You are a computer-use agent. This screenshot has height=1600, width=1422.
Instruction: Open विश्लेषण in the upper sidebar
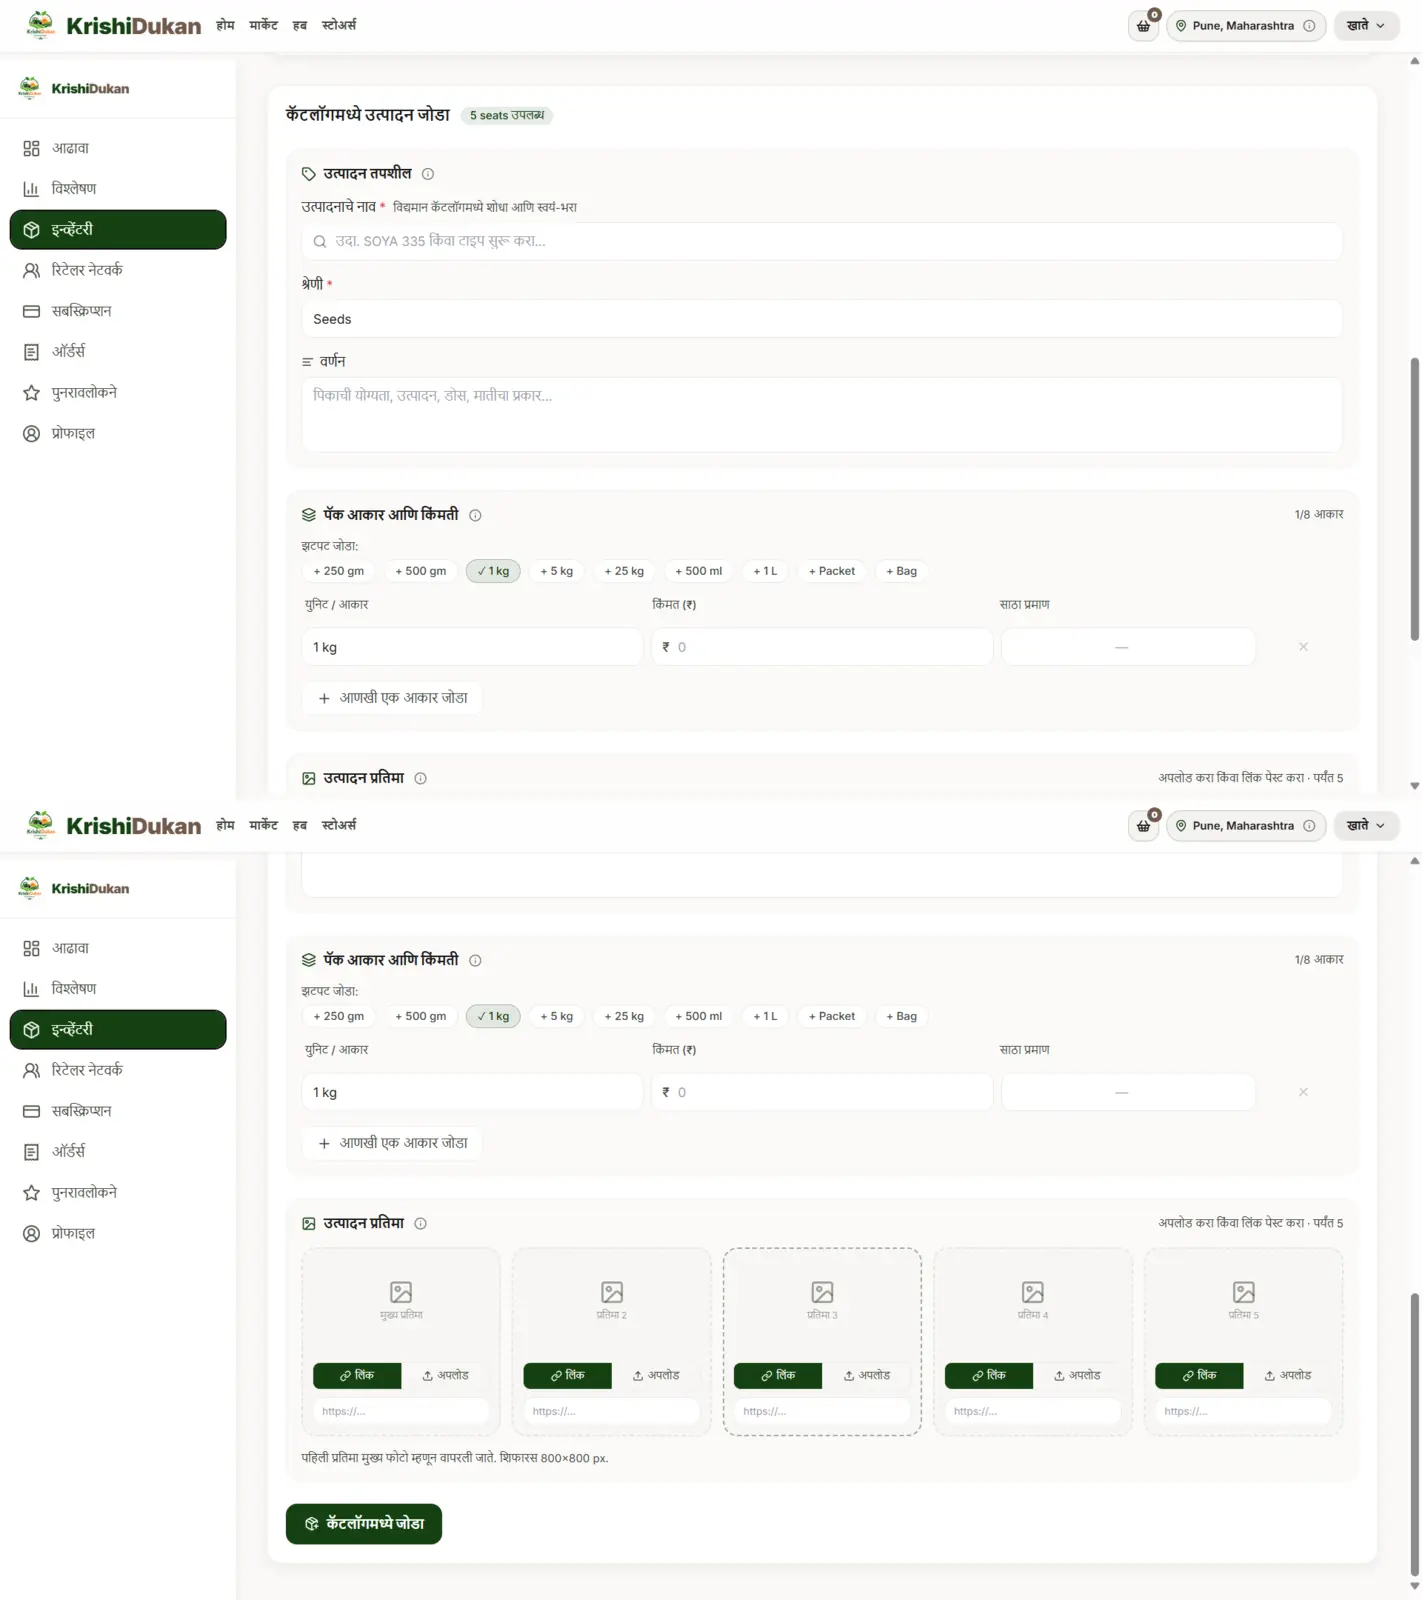click(x=118, y=189)
